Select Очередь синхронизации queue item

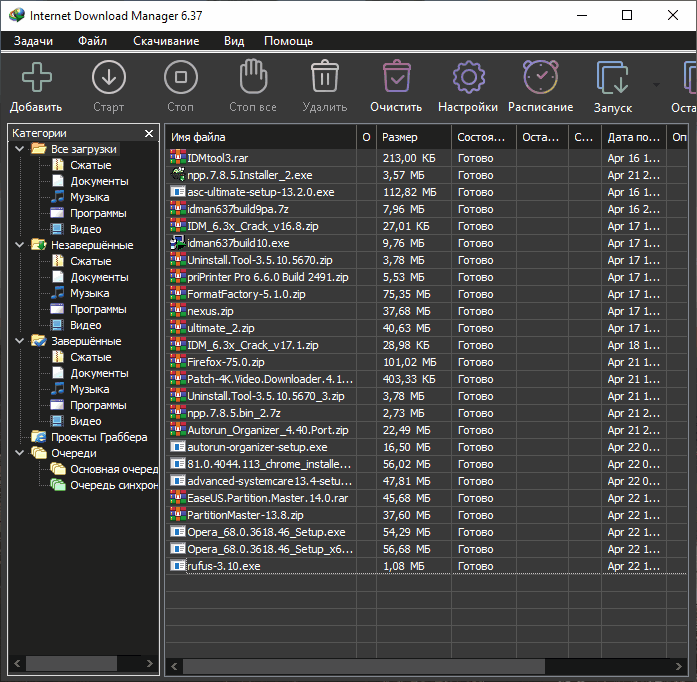click(x=114, y=485)
